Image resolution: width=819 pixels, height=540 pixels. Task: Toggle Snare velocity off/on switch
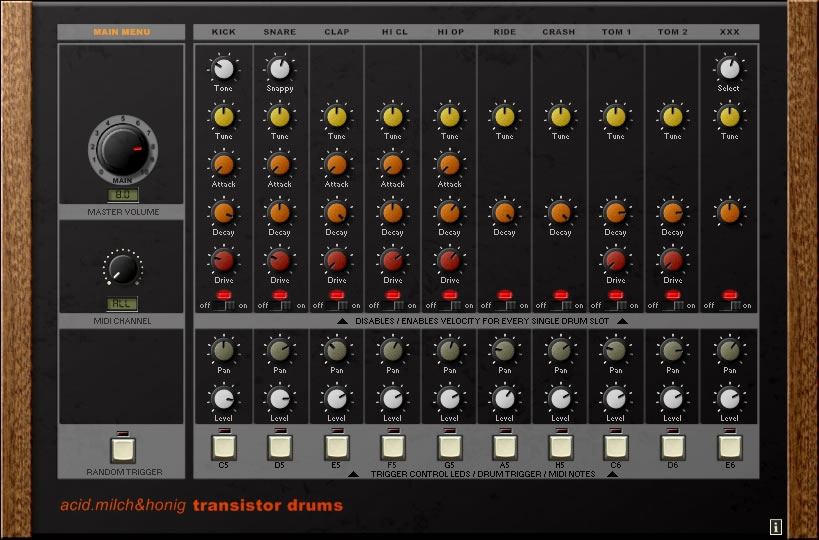(281, 306)
